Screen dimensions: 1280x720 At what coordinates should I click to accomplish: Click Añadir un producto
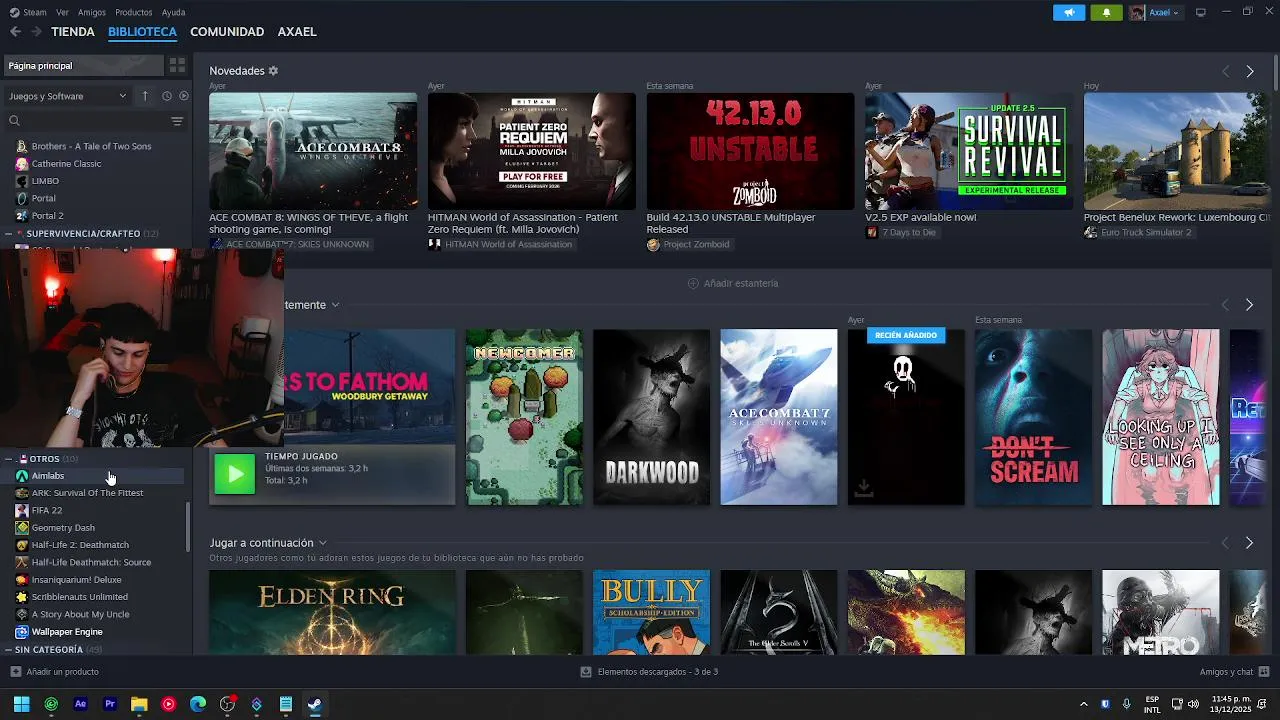(55, 672)
